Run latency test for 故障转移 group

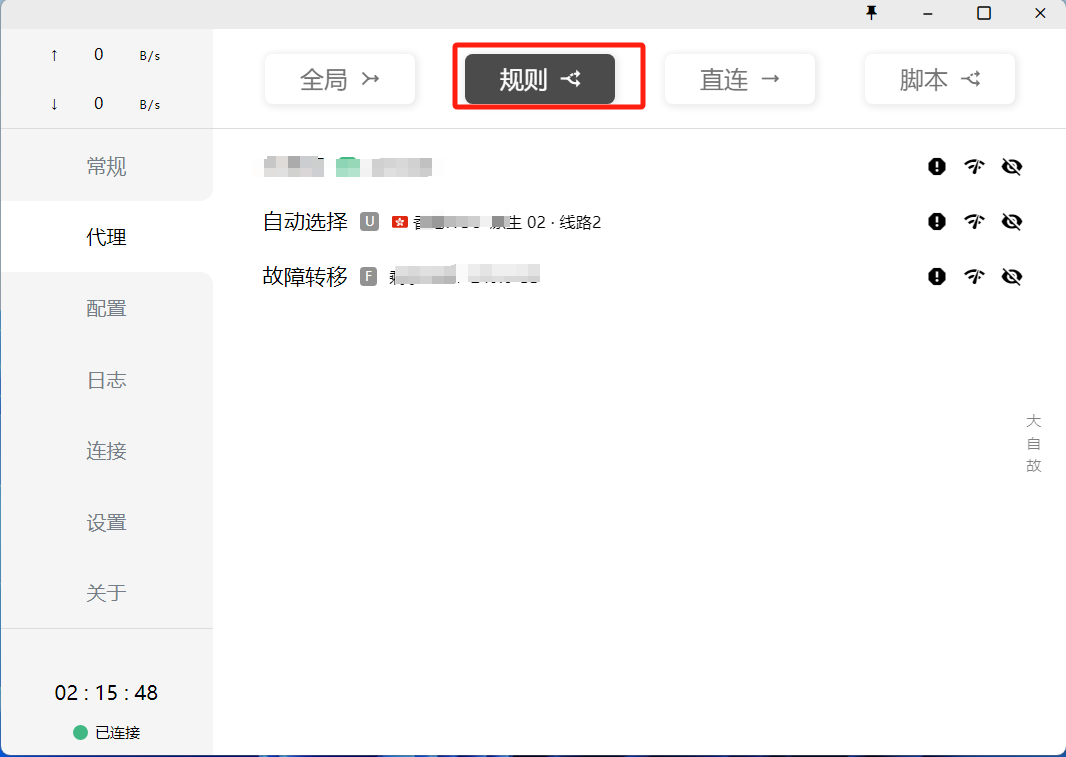pyautogui.click(x=974, y=277)
